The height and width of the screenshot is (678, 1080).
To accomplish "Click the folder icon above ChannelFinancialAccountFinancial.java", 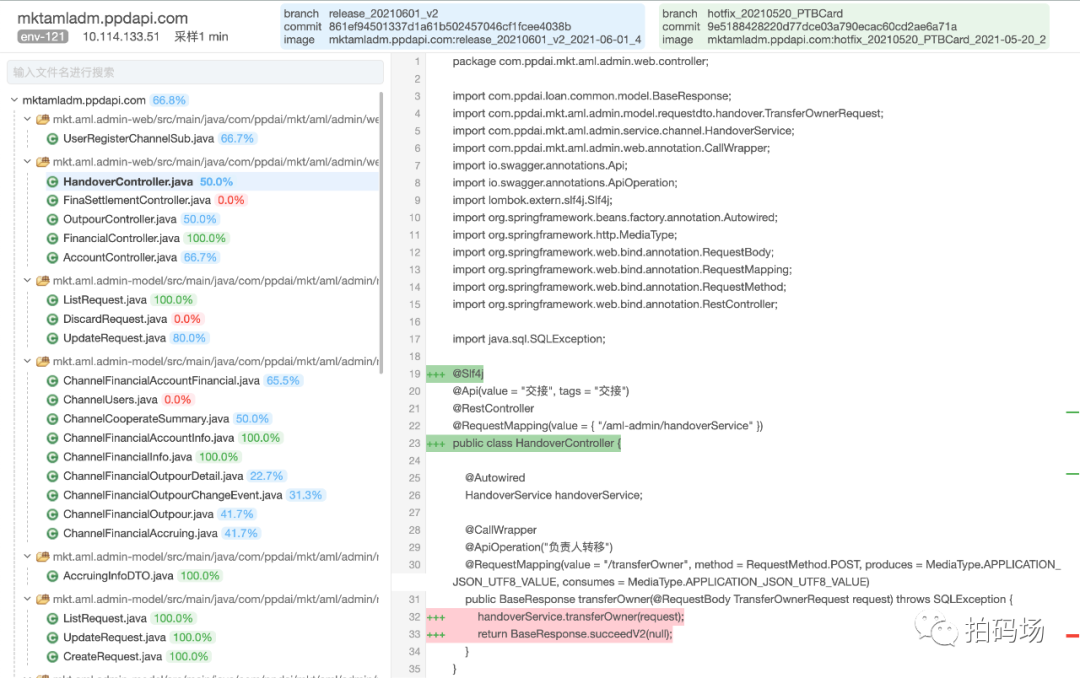I will point(42,361).
